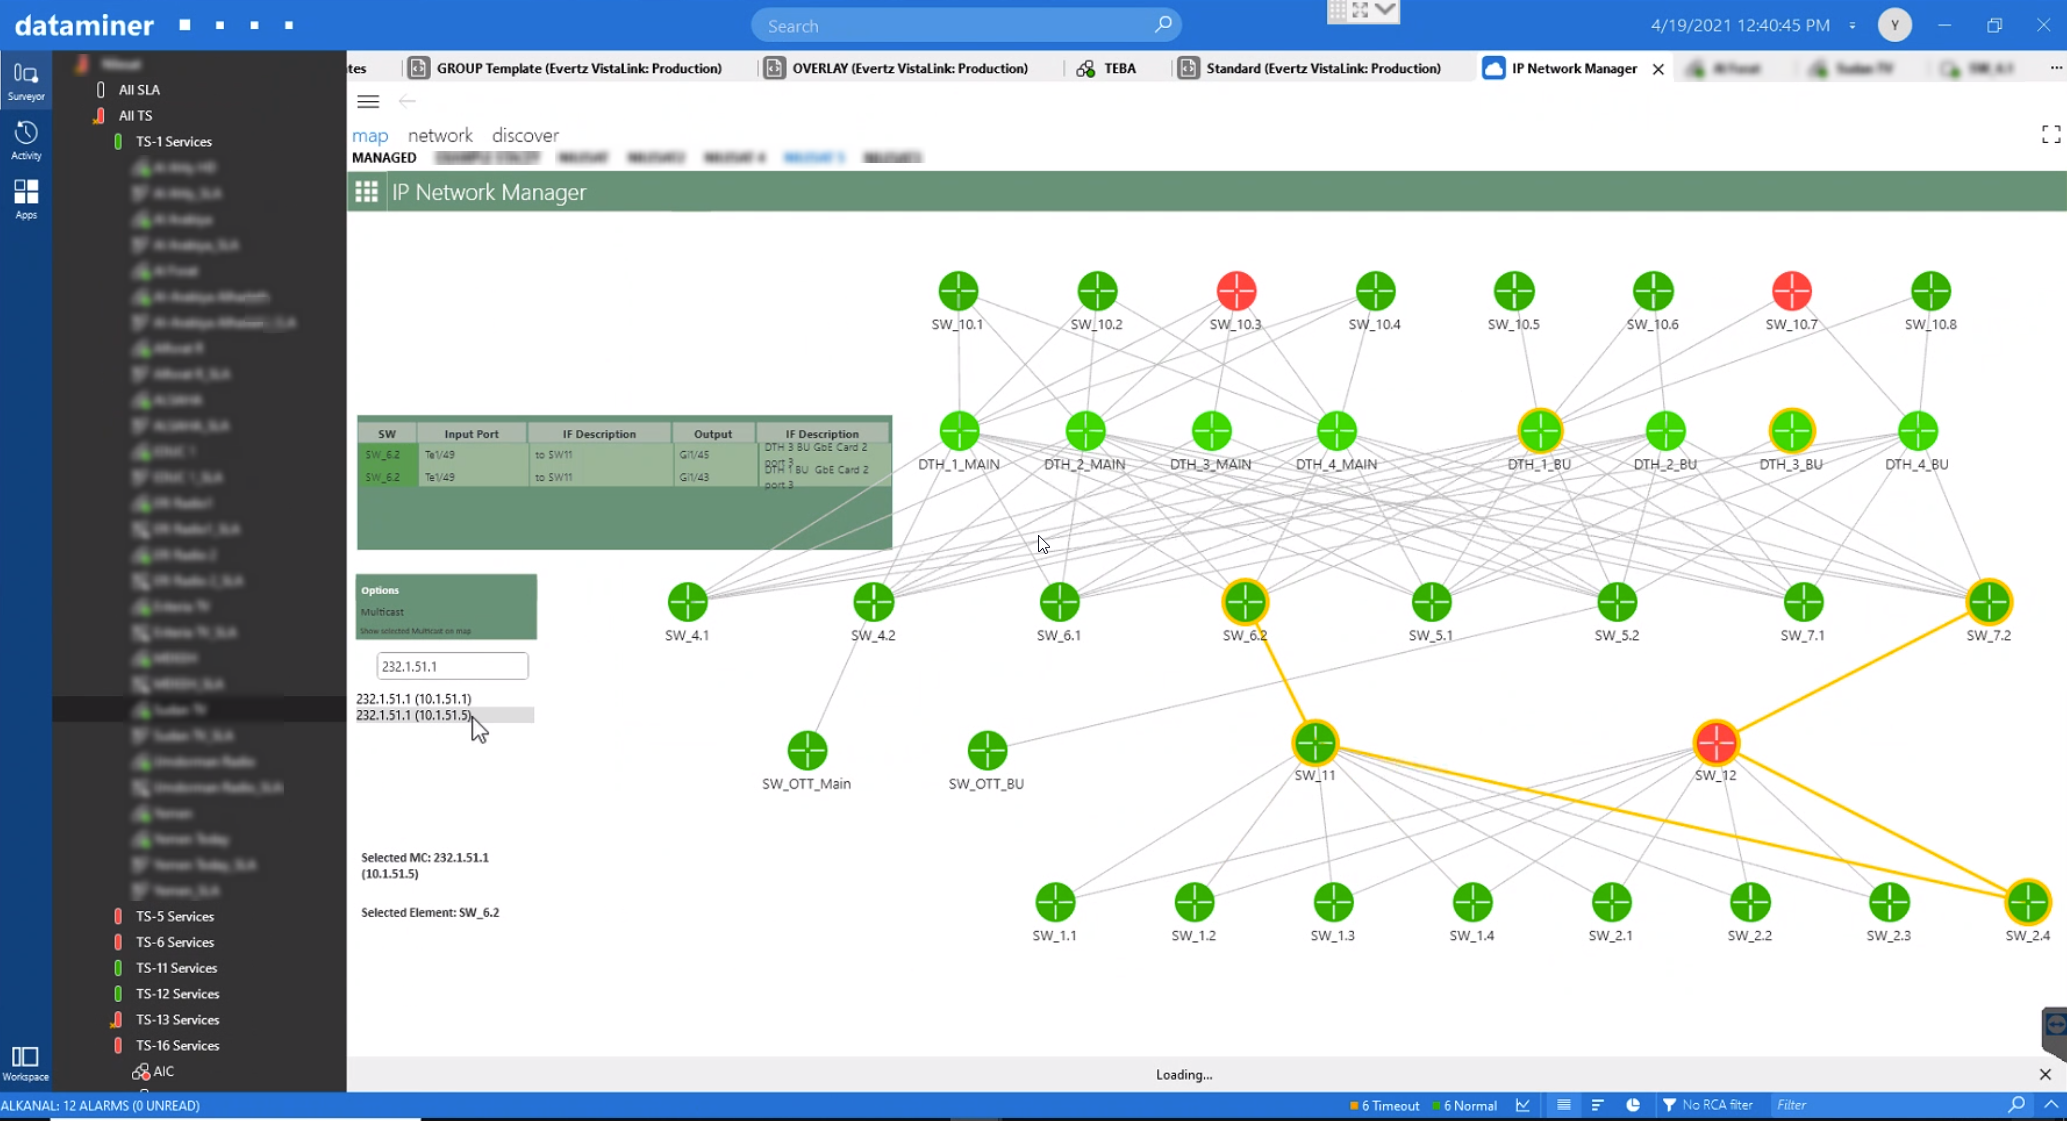The width and height of the screenshot is (2067, 1121).
Task: Select AIC item in the surveyor tree
Action: pos(163,1071)
